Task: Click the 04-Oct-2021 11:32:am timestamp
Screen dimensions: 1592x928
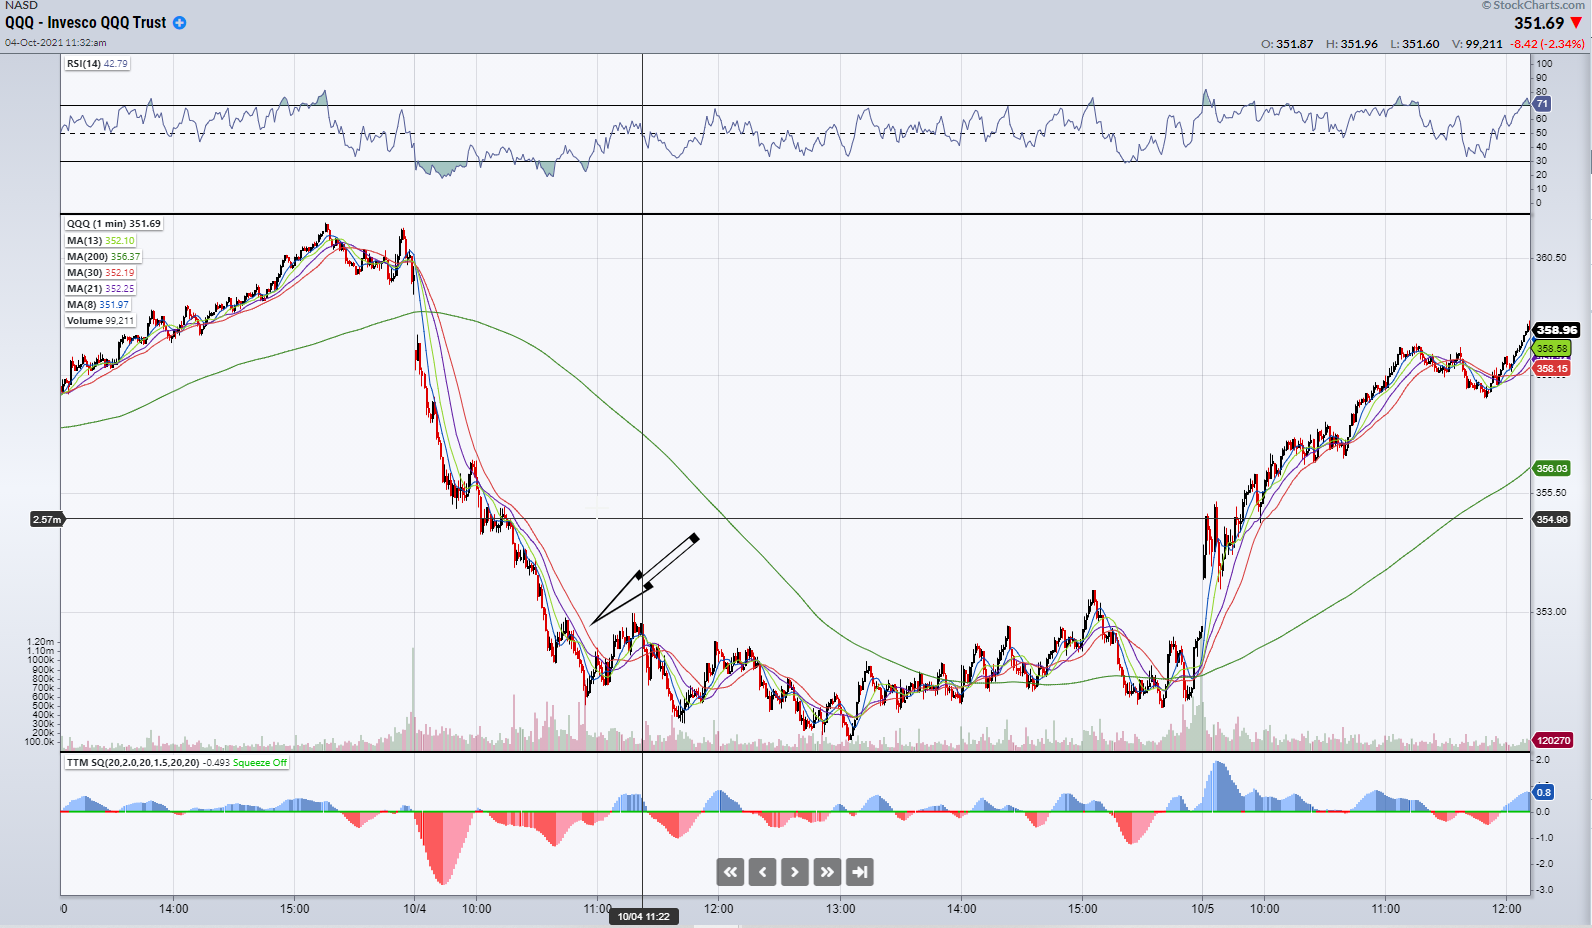Action: click(55, 43)
